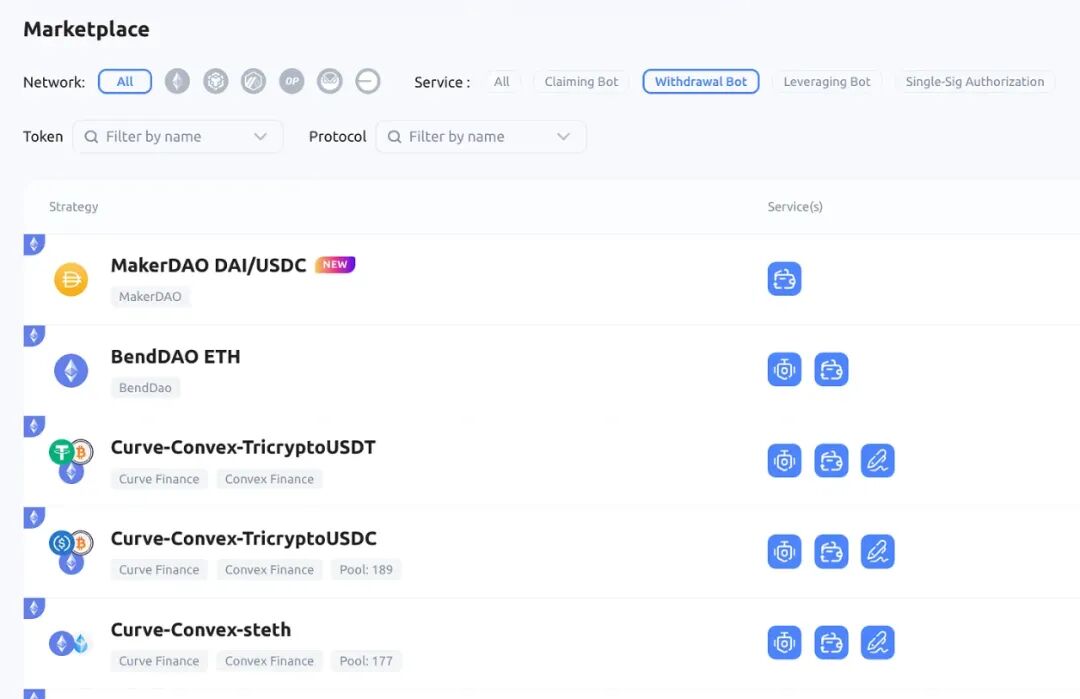
Task: Click Curve-Convex-steth robot service icon
Action: [x=785, y=643]
